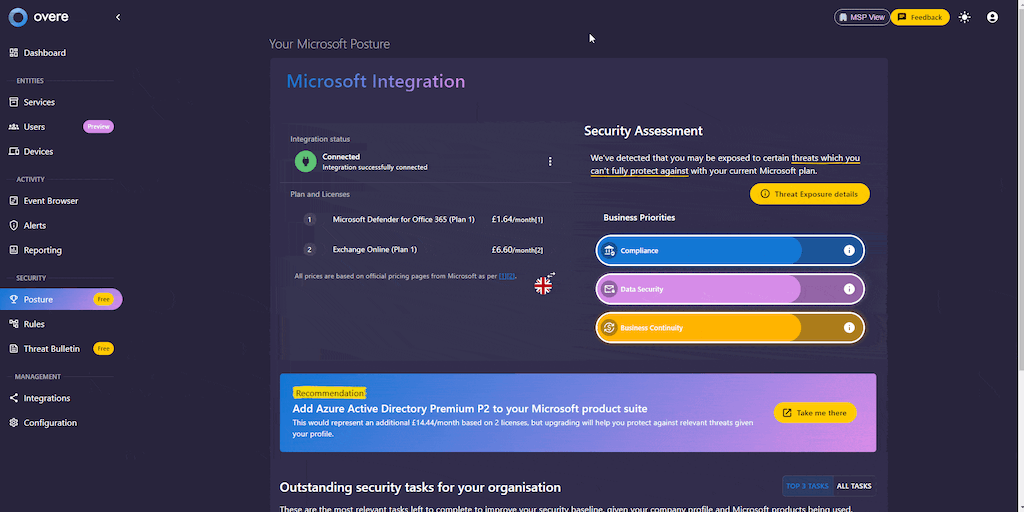Show info for the Data Security priority
This screenshot has height=512, width=1024.
point(849,289)
